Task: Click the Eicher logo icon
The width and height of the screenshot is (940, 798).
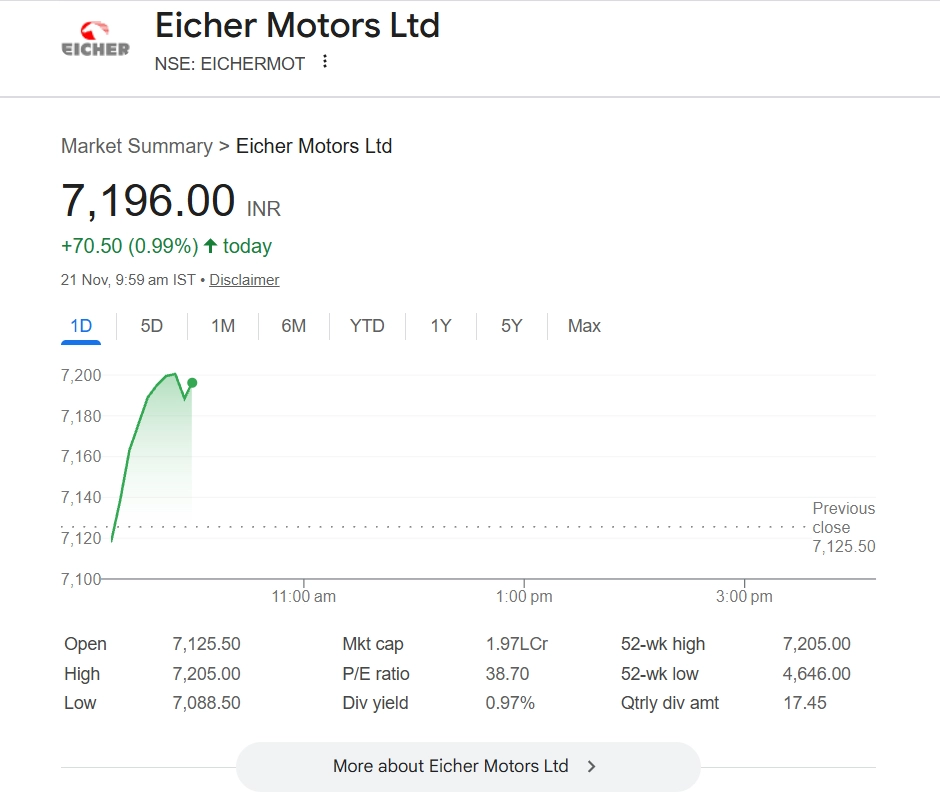Action: point(96,39)
